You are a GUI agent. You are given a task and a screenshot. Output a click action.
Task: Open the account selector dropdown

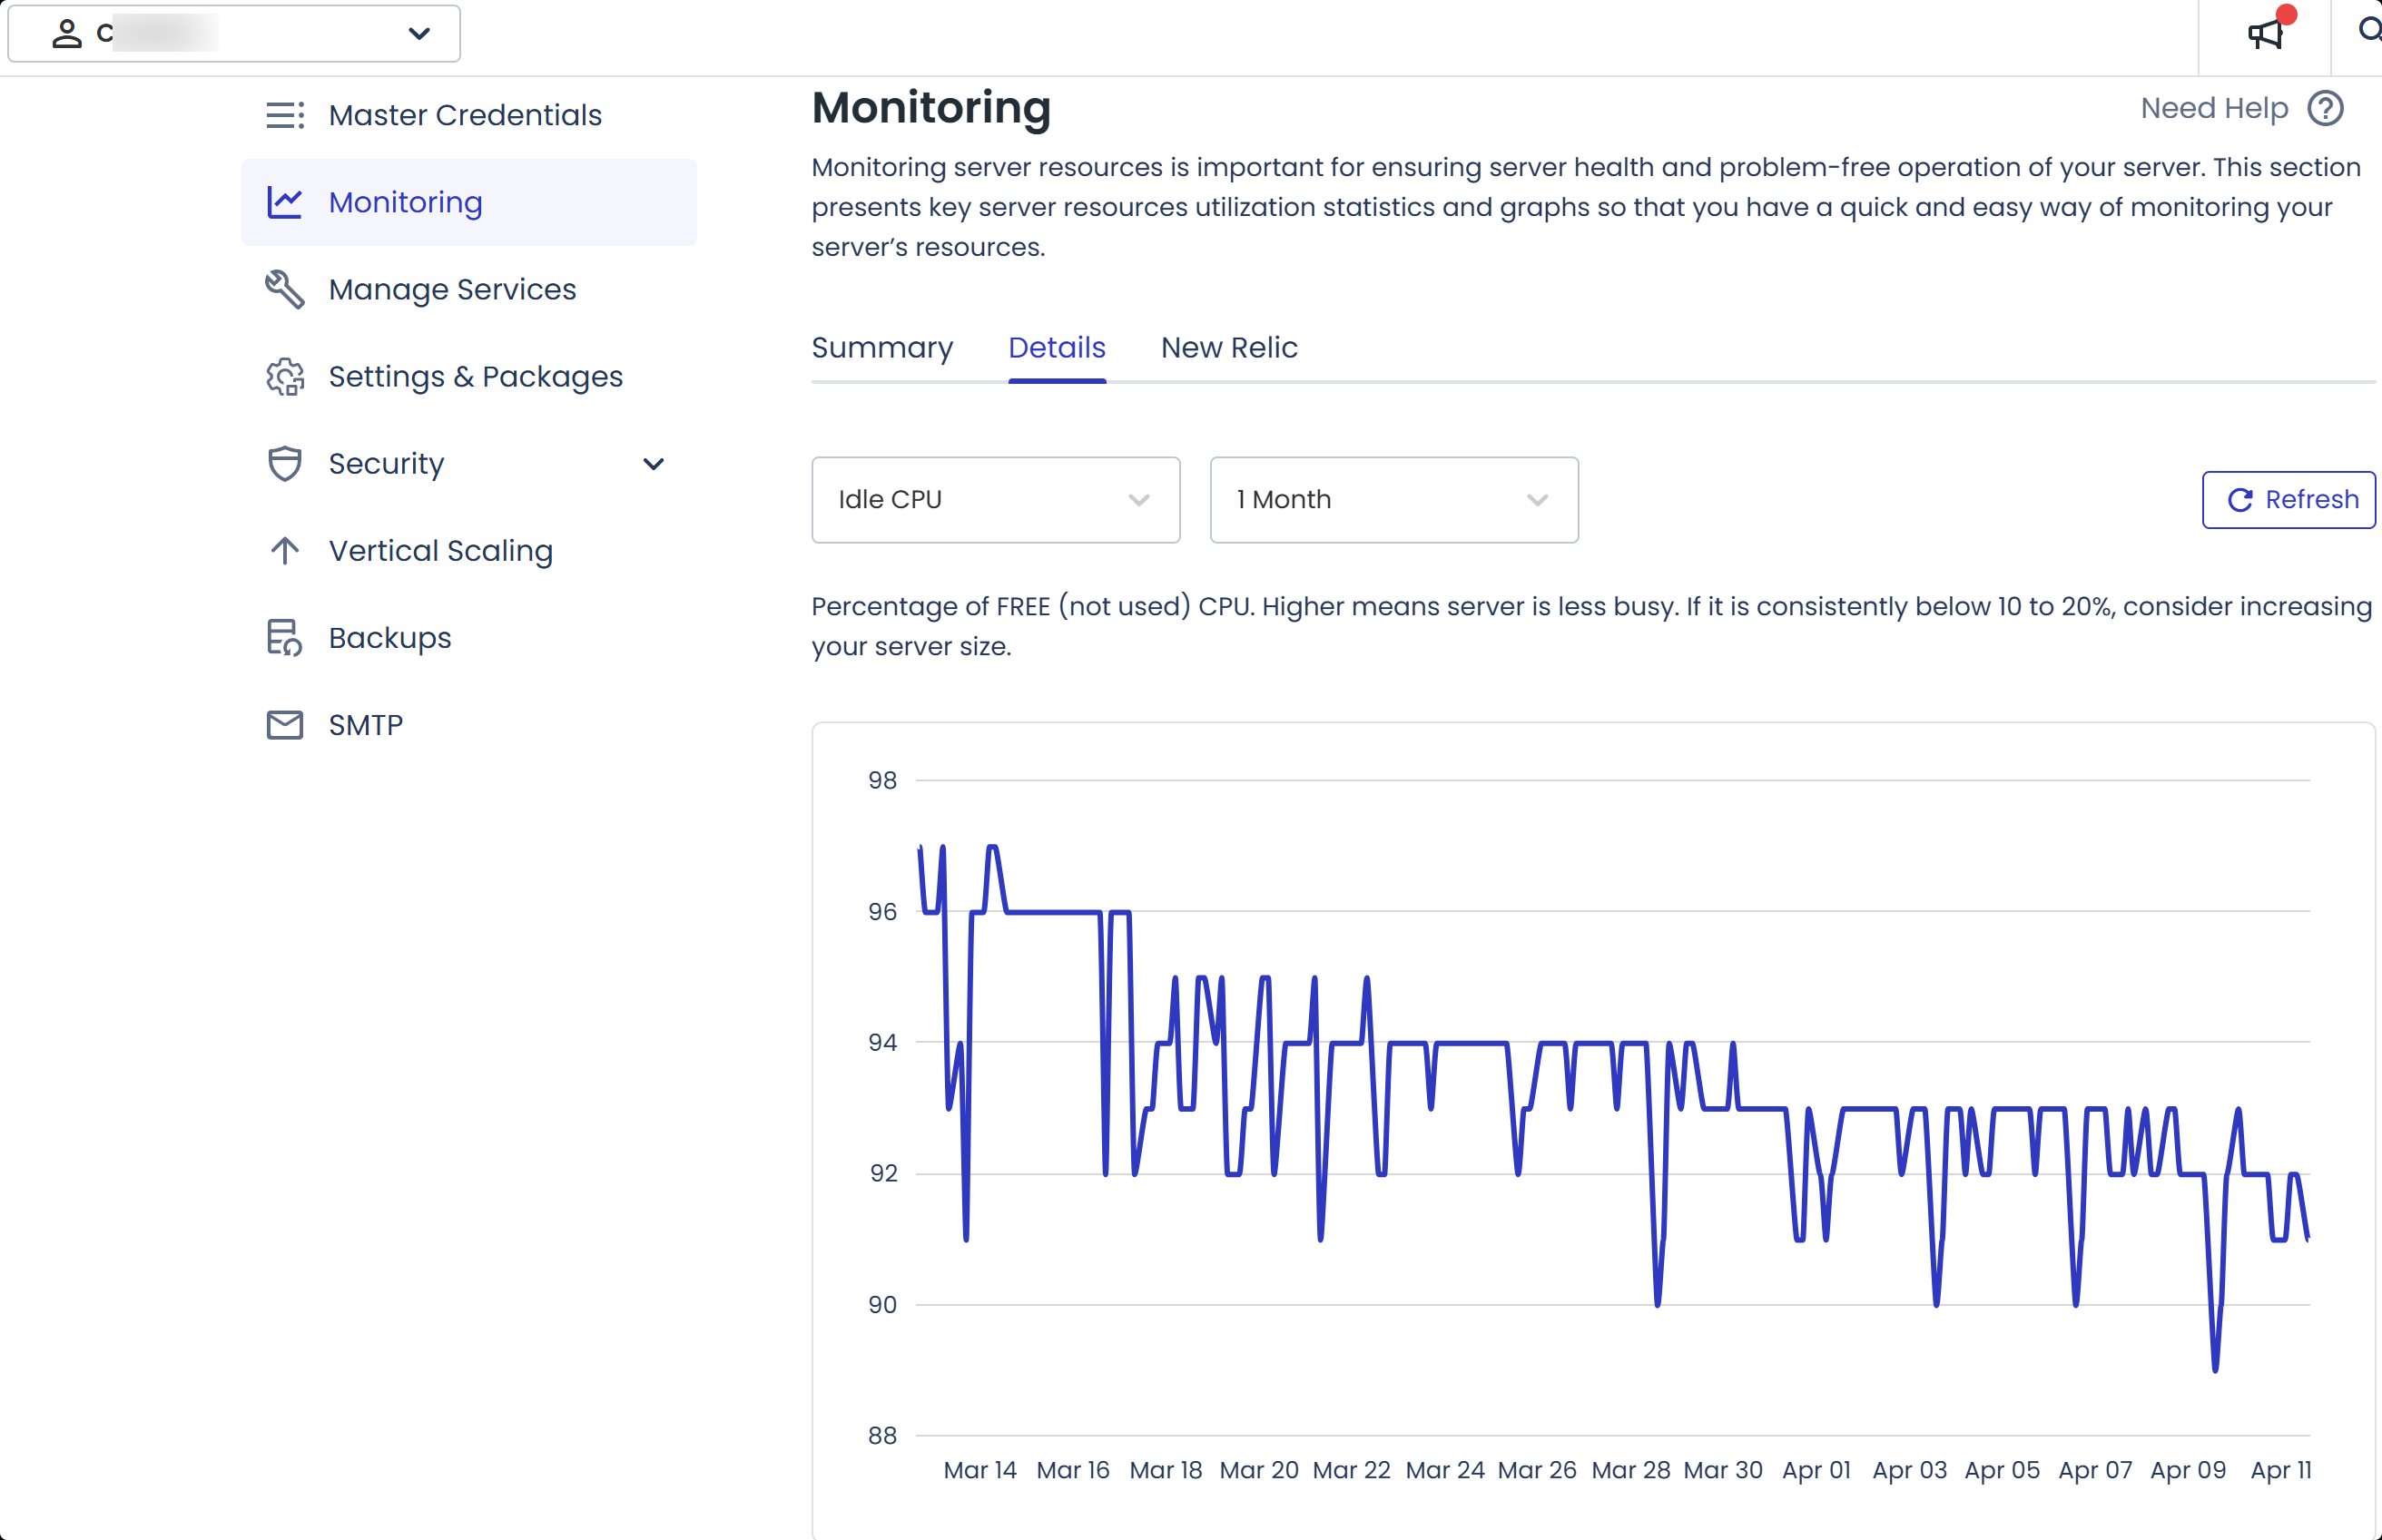[x=234, y=34]
